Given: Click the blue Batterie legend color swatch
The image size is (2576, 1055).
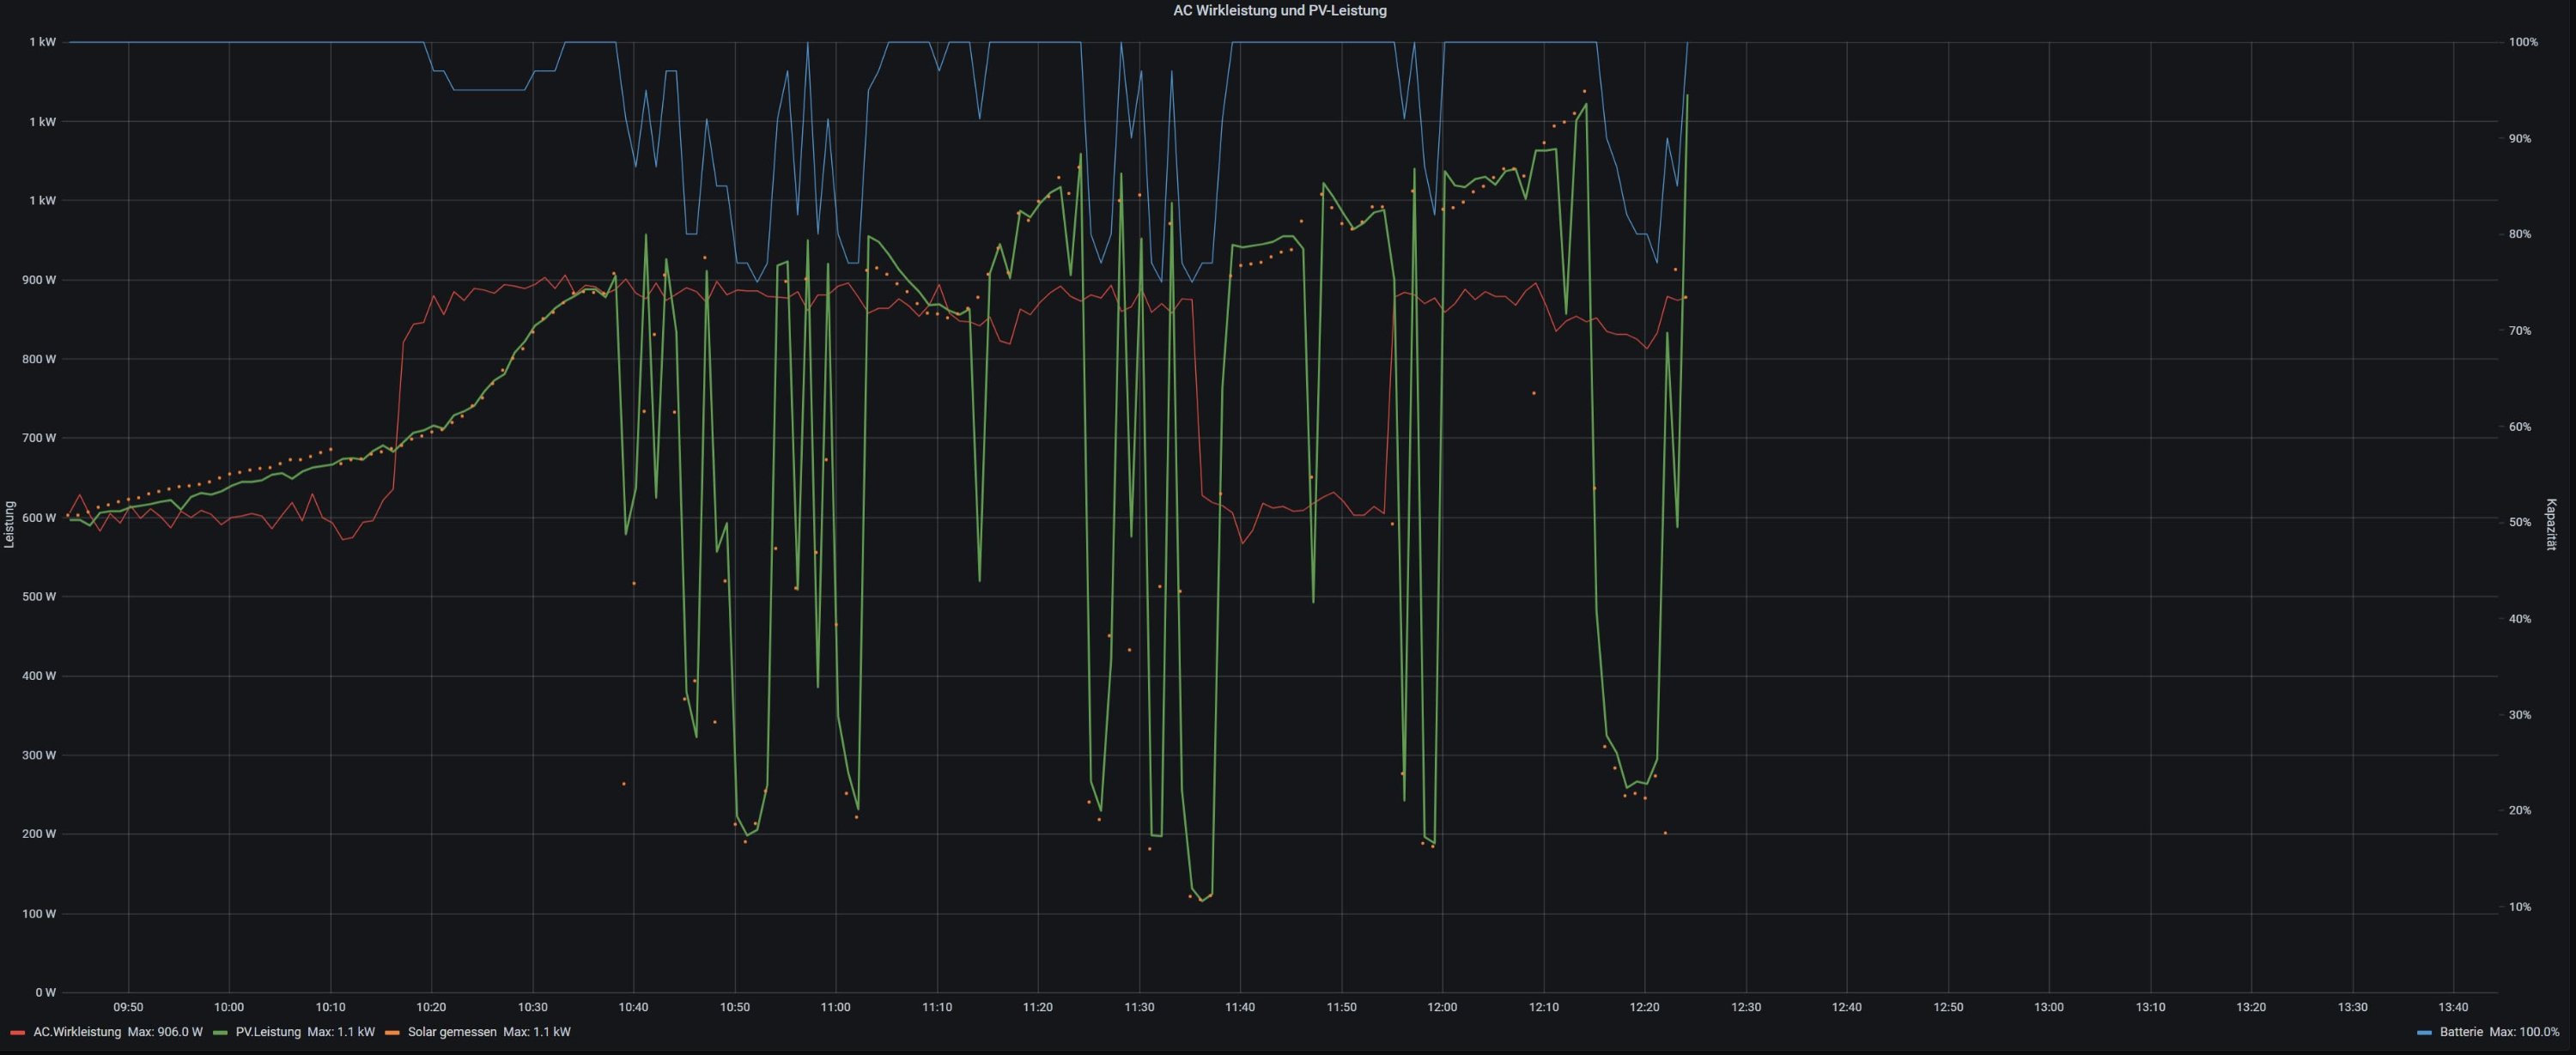Looking at the screenshot, I should click(2424, 1032).
